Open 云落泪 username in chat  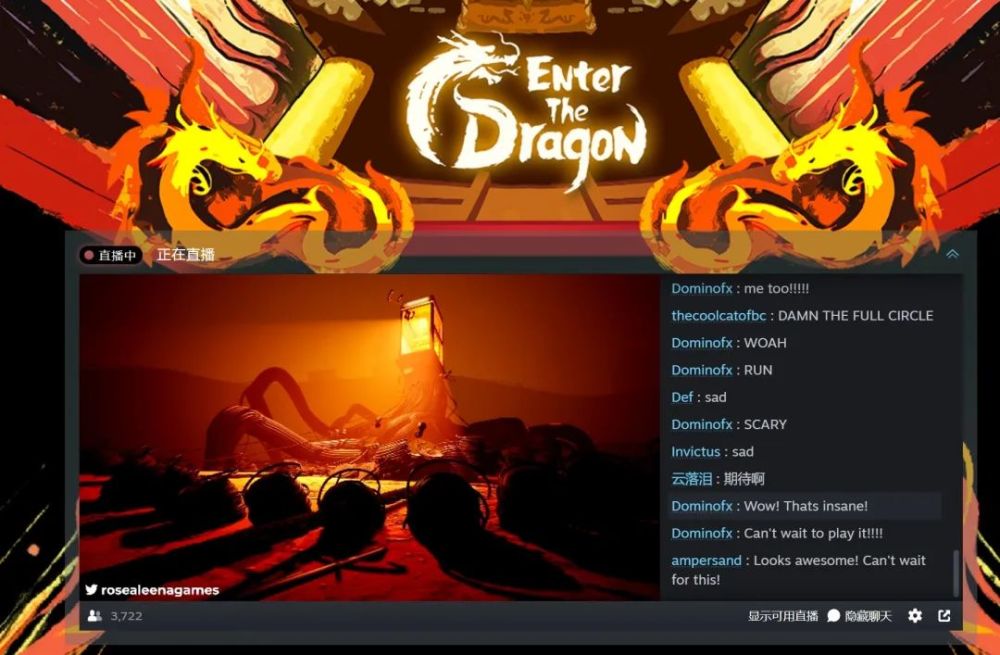[691, 479]
